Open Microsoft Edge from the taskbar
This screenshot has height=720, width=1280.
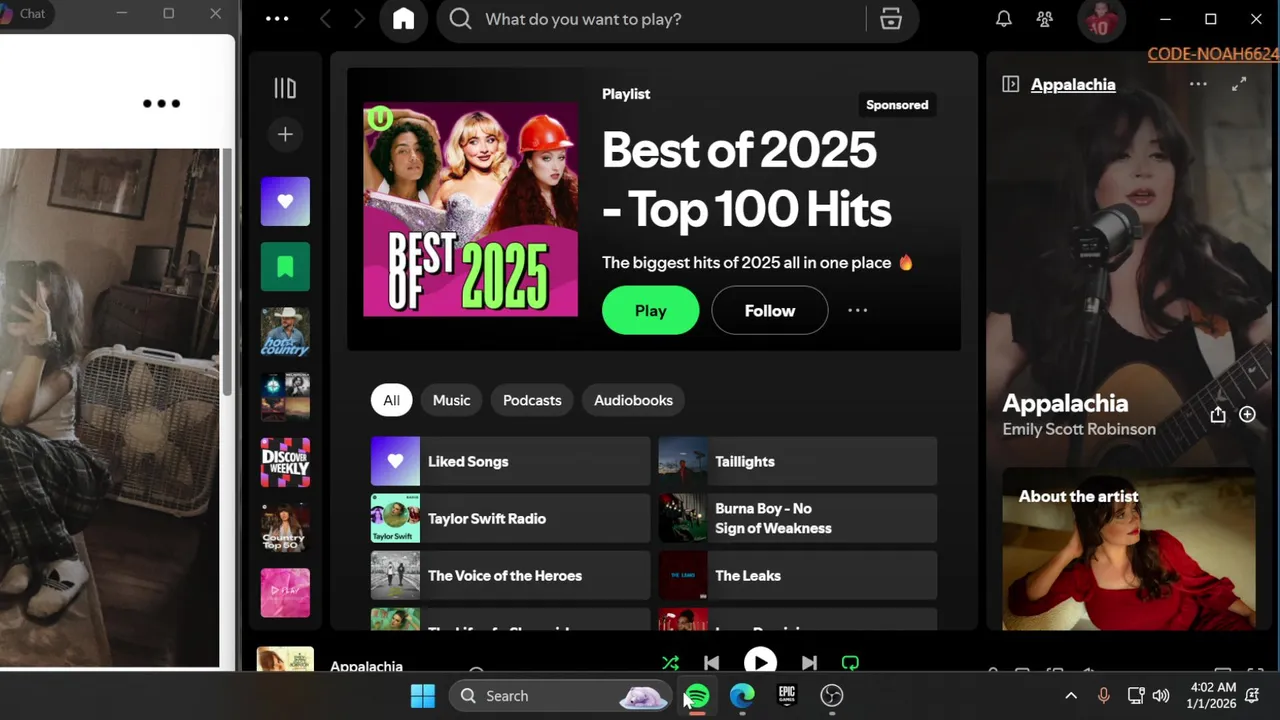point(742,696)
